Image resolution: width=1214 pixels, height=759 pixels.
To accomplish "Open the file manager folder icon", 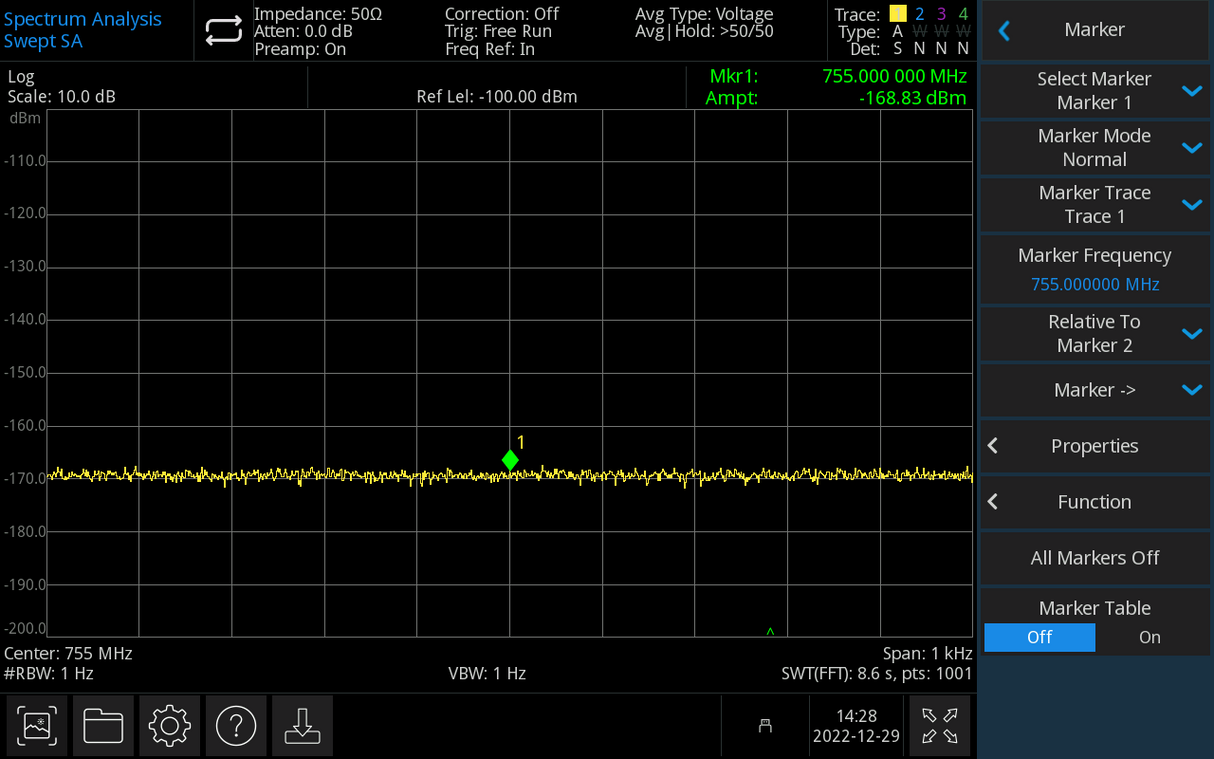I will point(103,726).
